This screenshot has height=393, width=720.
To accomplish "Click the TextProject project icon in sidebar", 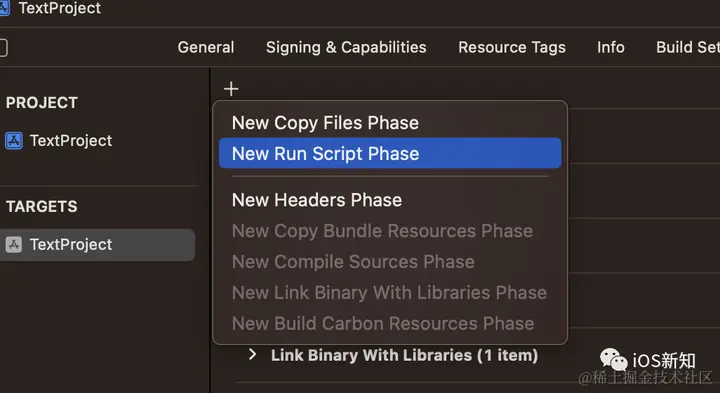I will click(x=13, y=140).
